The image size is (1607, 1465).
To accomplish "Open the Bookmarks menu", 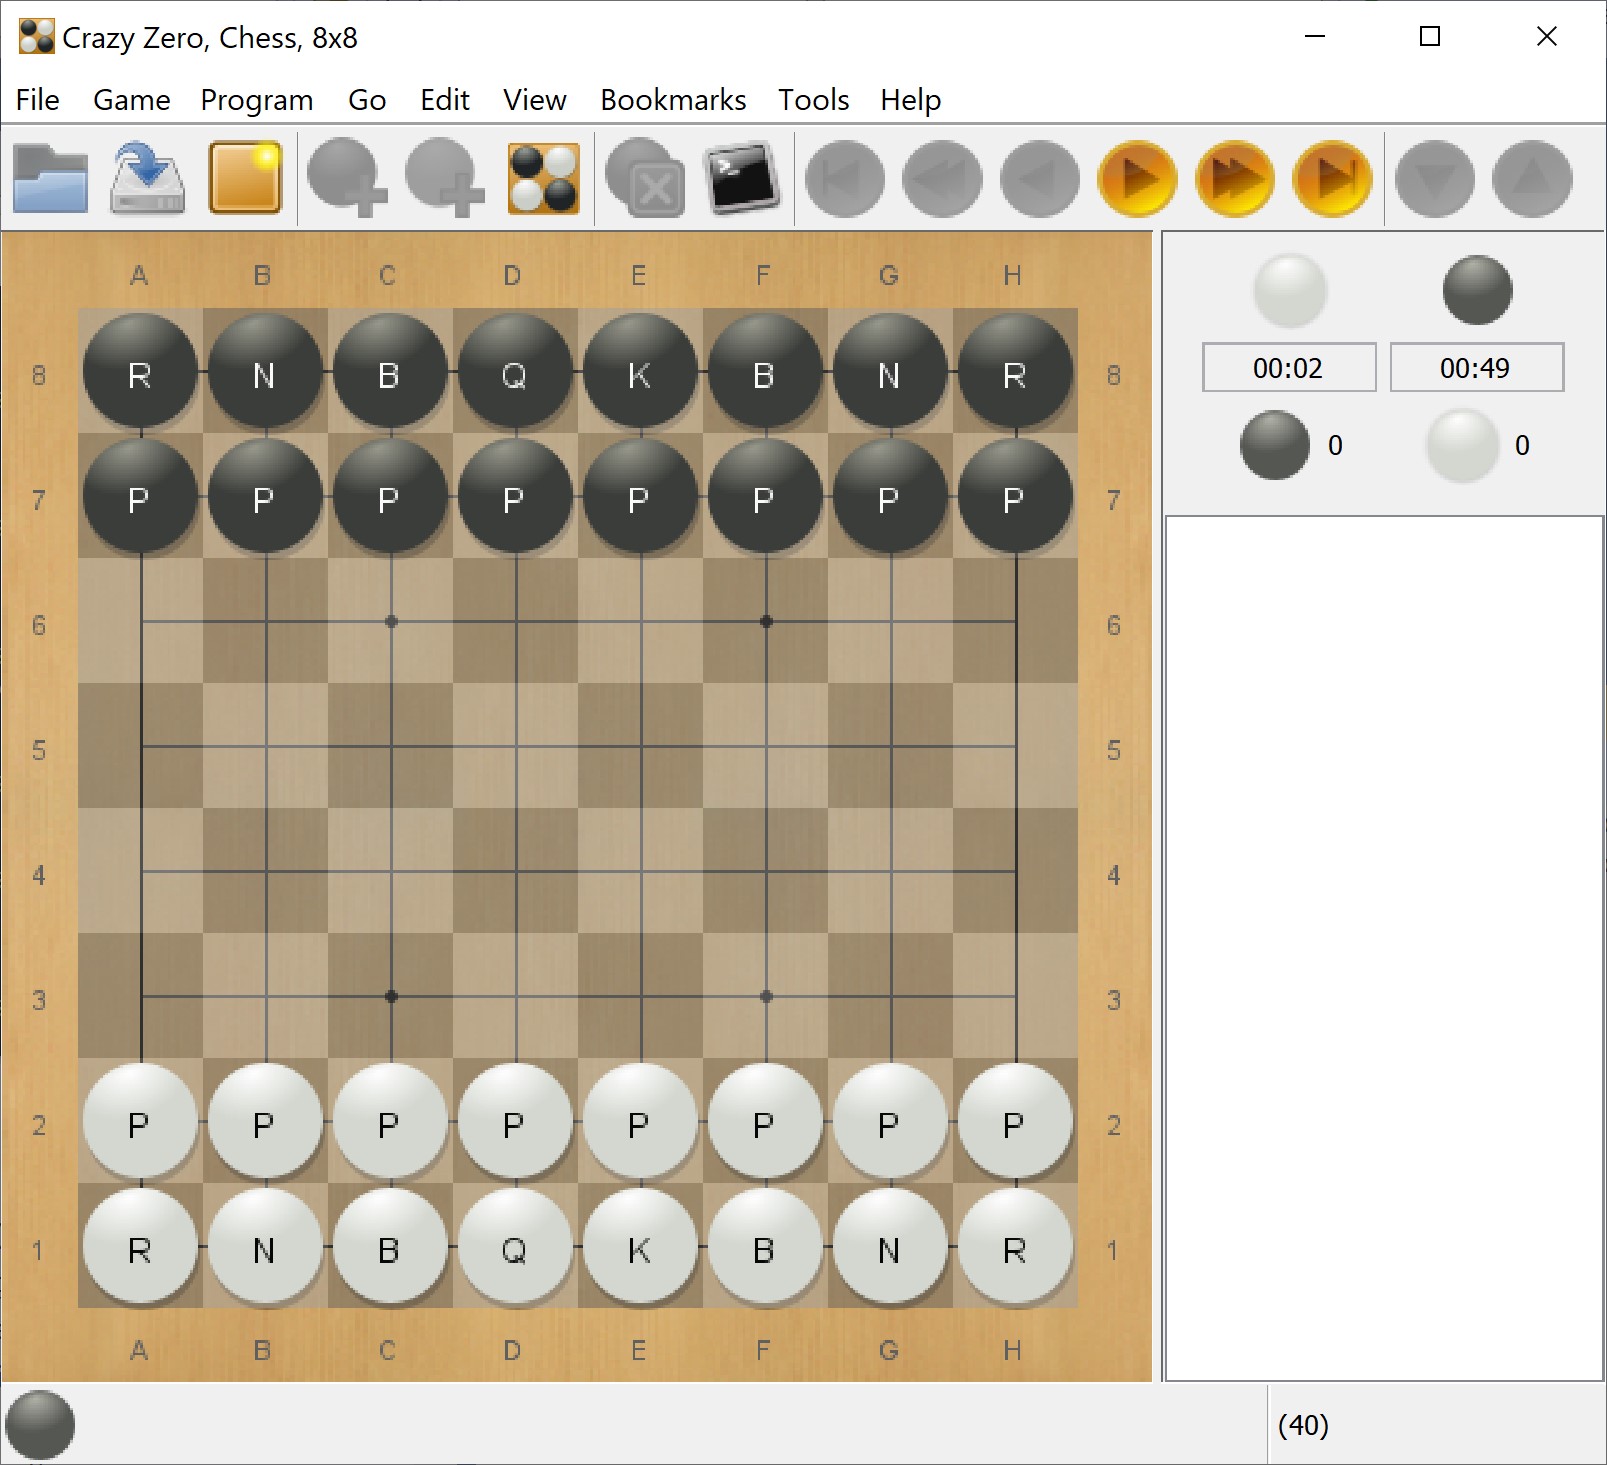I will coord(673,100).
